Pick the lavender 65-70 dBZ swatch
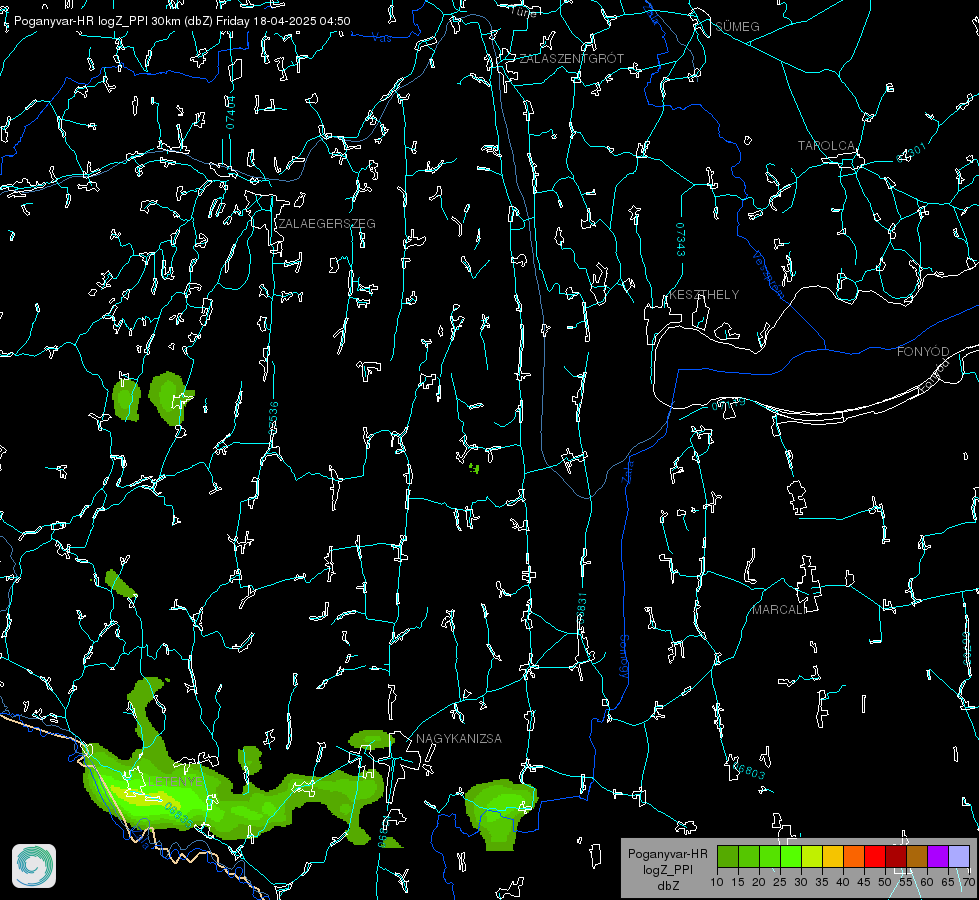 pyautogui.click(x=958, y=856)
